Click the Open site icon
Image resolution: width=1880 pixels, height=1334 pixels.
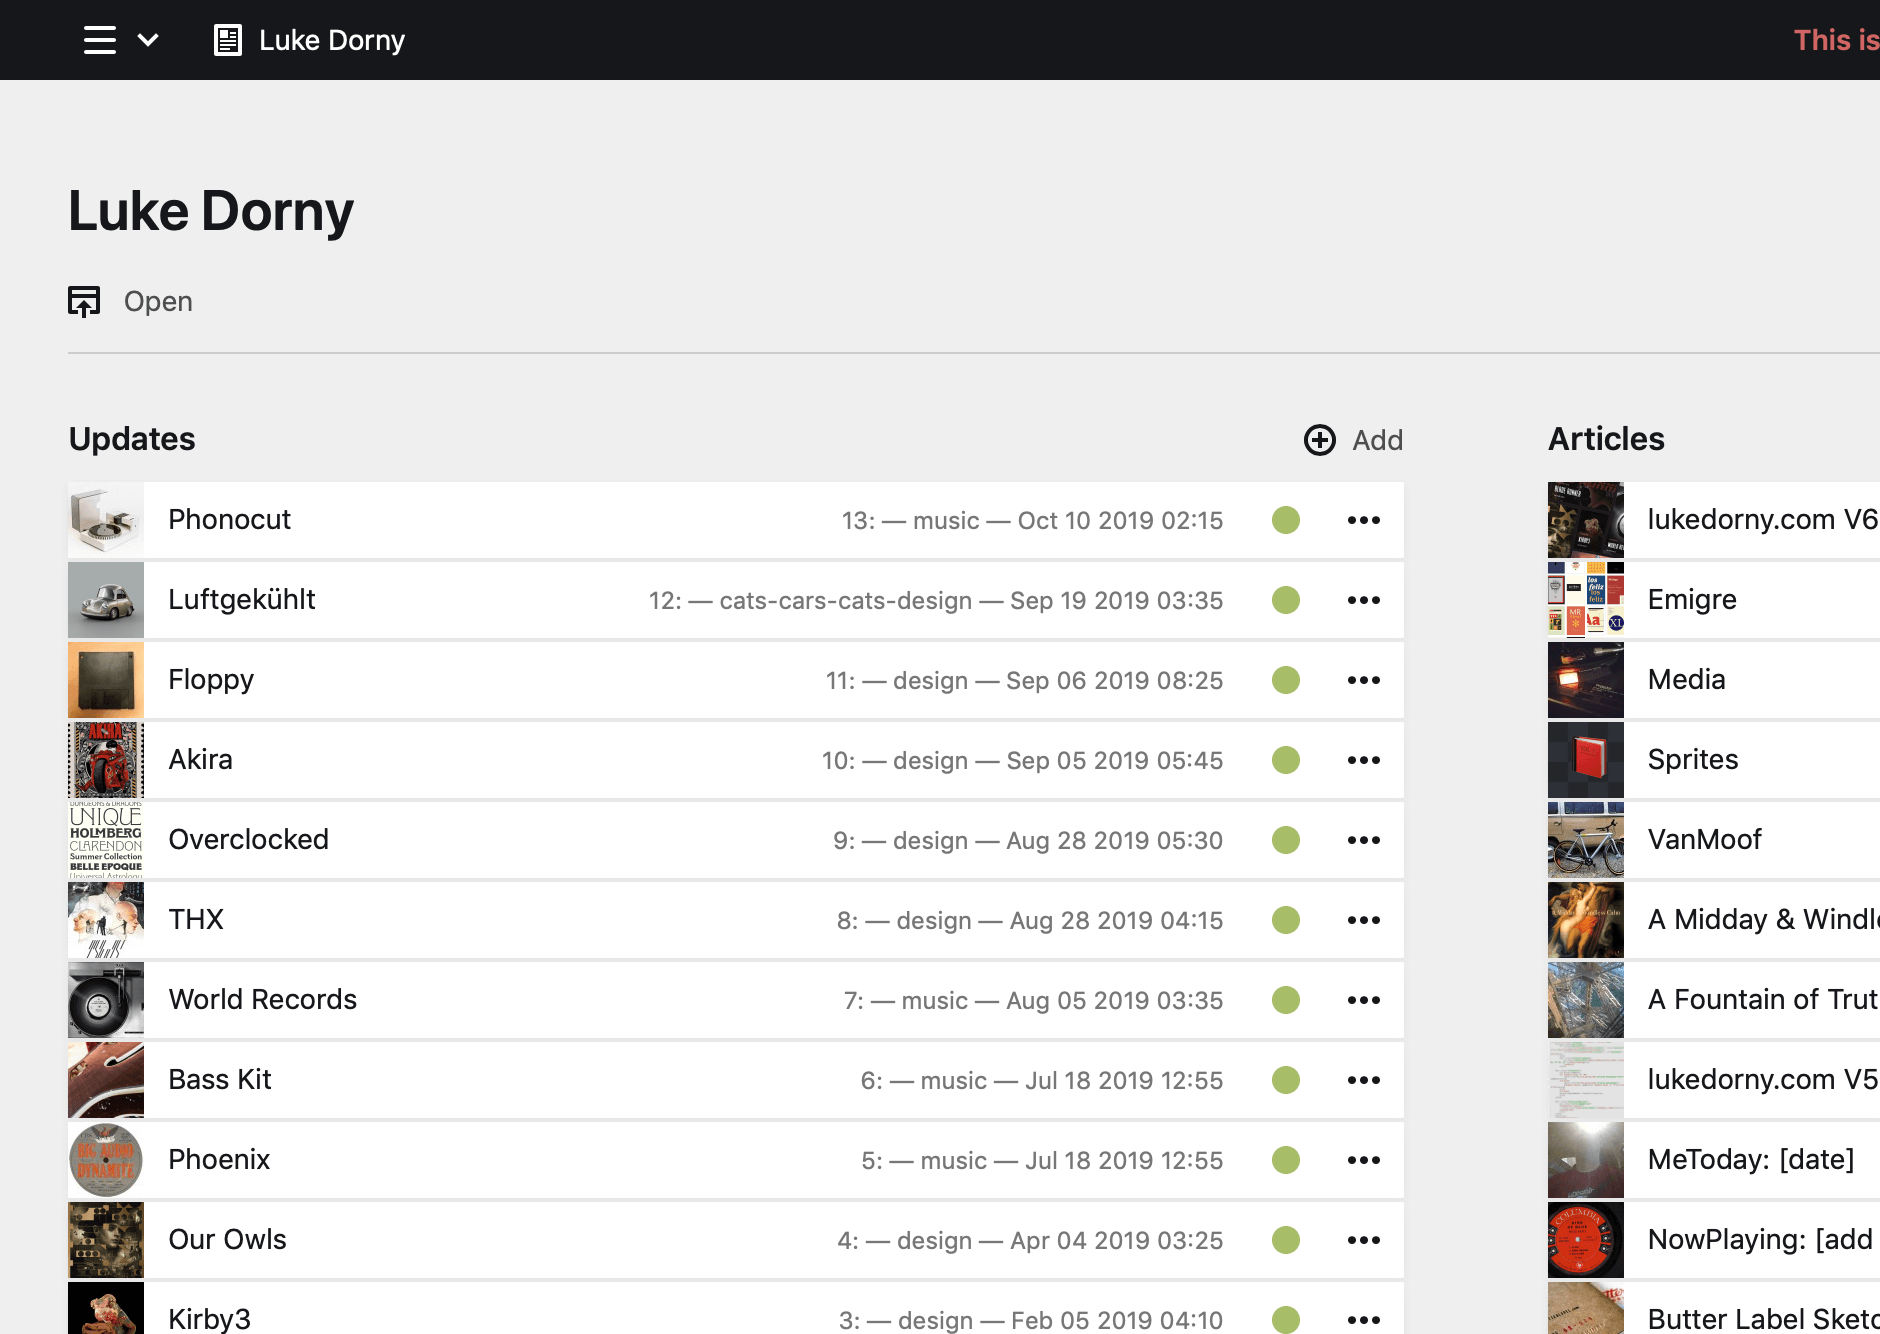(x=84, y=301)
